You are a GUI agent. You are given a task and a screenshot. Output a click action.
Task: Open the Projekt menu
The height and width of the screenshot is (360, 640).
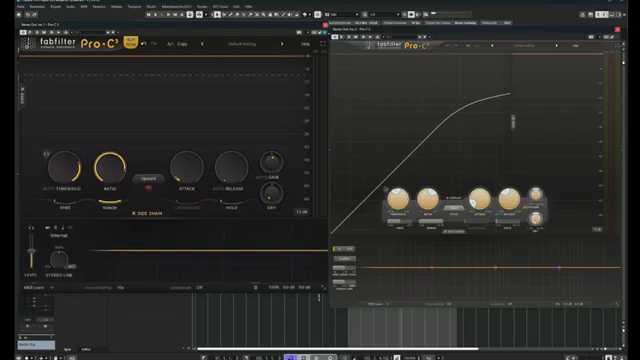coord(56,7)
